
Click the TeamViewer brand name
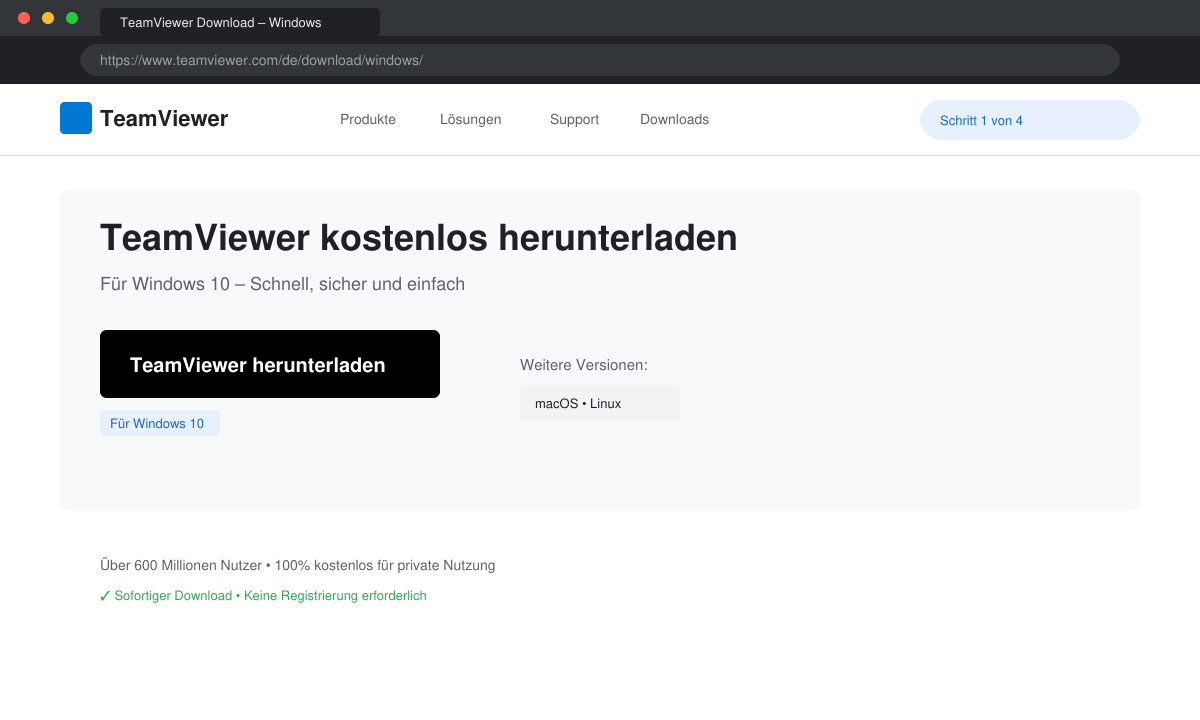pos(164,119)
